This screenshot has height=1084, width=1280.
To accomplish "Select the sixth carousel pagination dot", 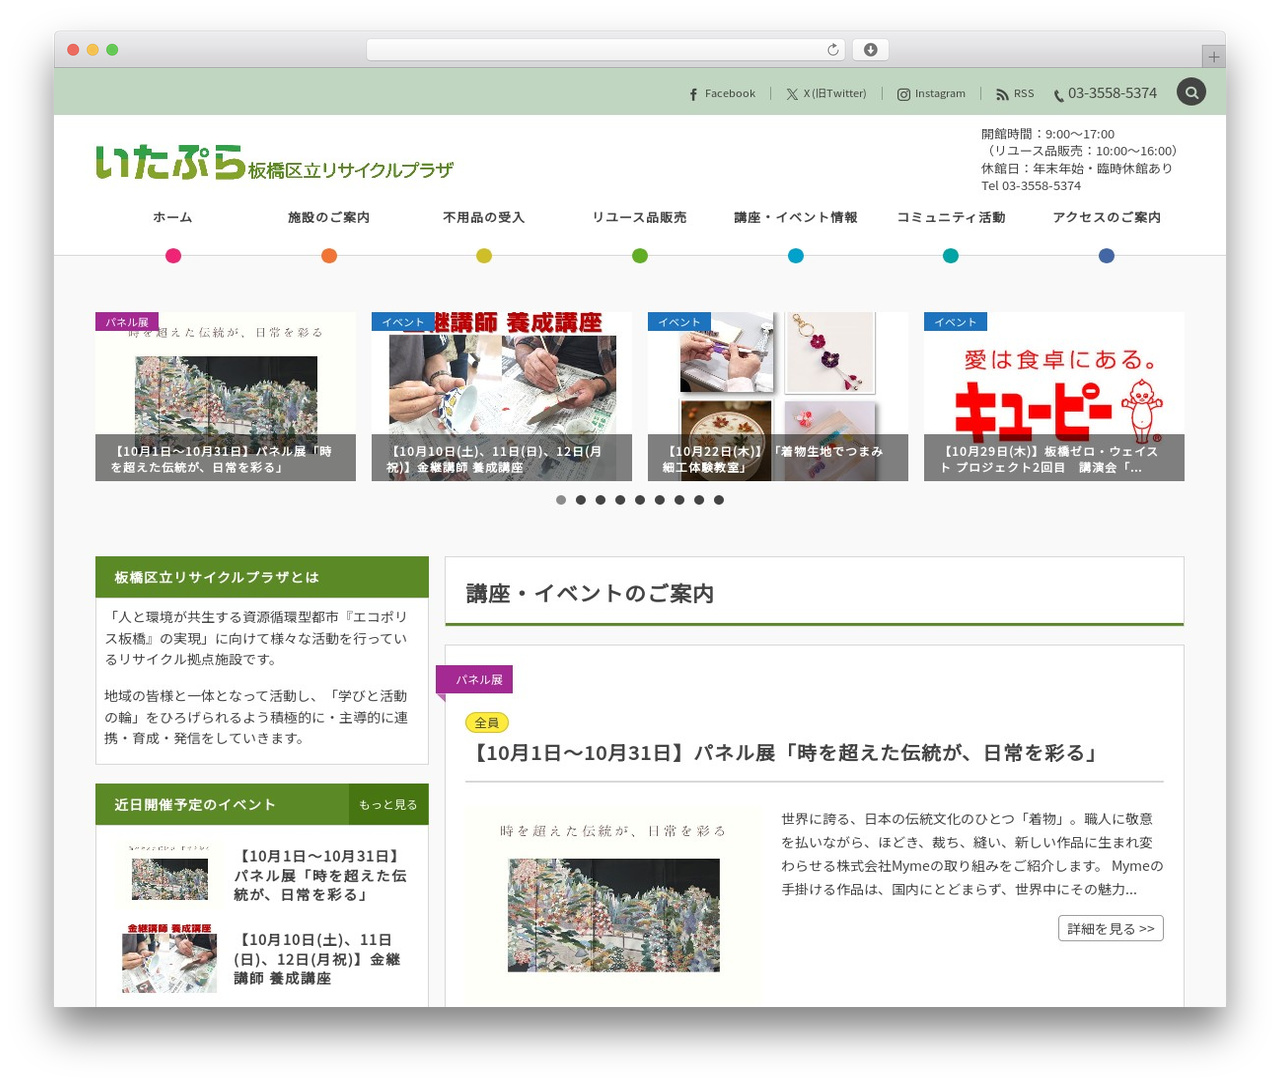I will (x=660, y=500).
